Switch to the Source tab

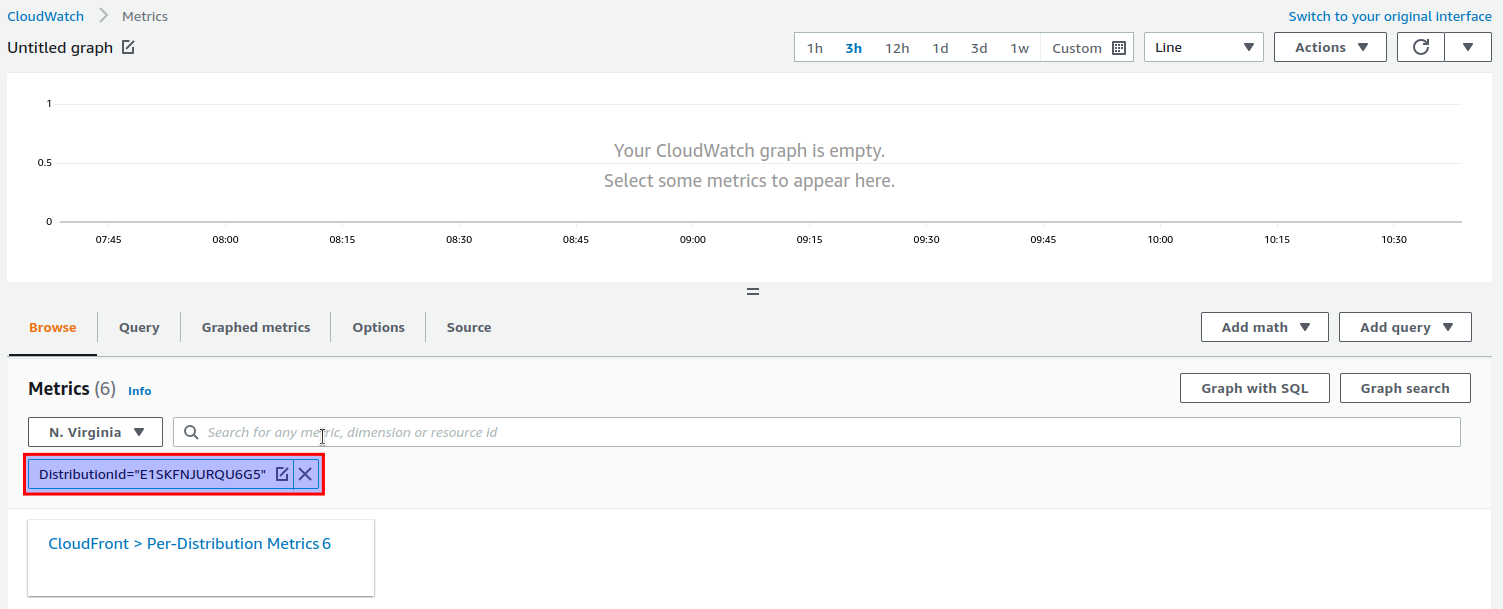[x=468, y=326]
